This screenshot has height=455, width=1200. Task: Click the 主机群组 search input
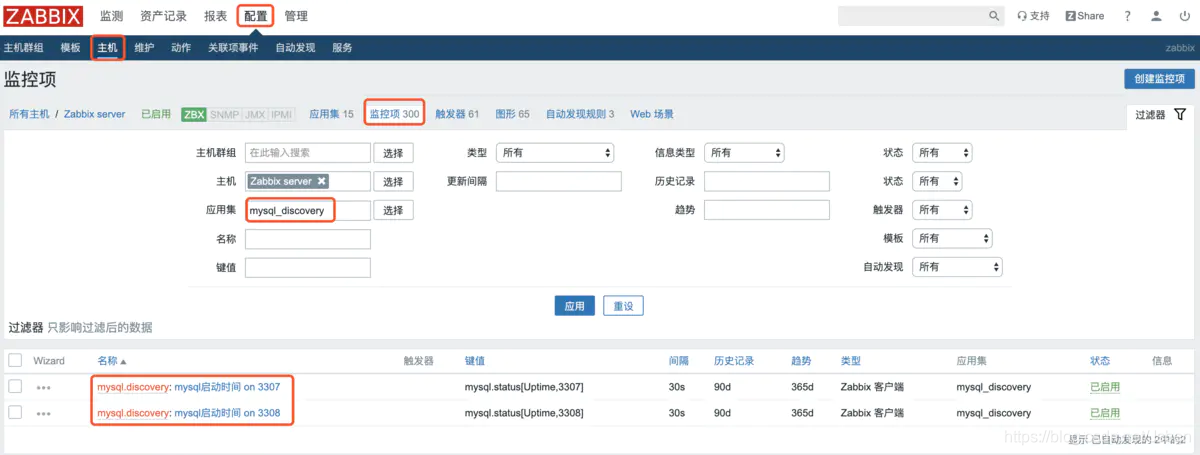pyautogui.click(x=308, y=153)
